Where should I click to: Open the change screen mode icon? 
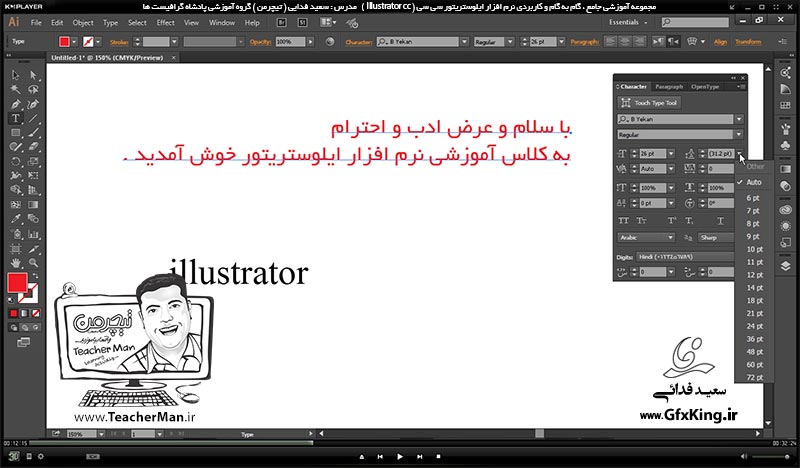pyautogui.click(x=23, y=342)
